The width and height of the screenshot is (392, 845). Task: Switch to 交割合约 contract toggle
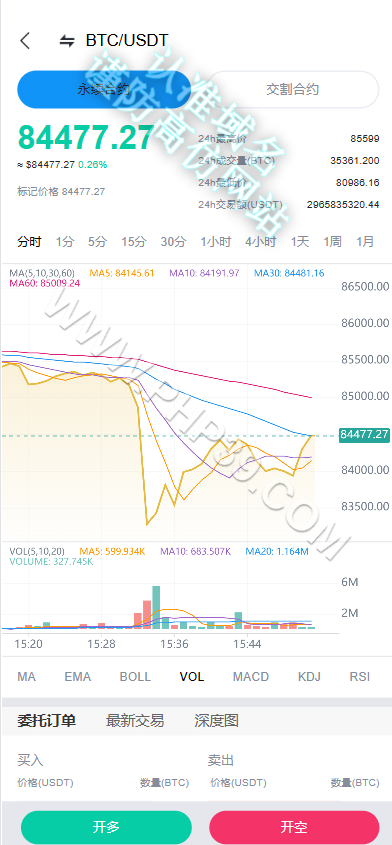(293, 89)
